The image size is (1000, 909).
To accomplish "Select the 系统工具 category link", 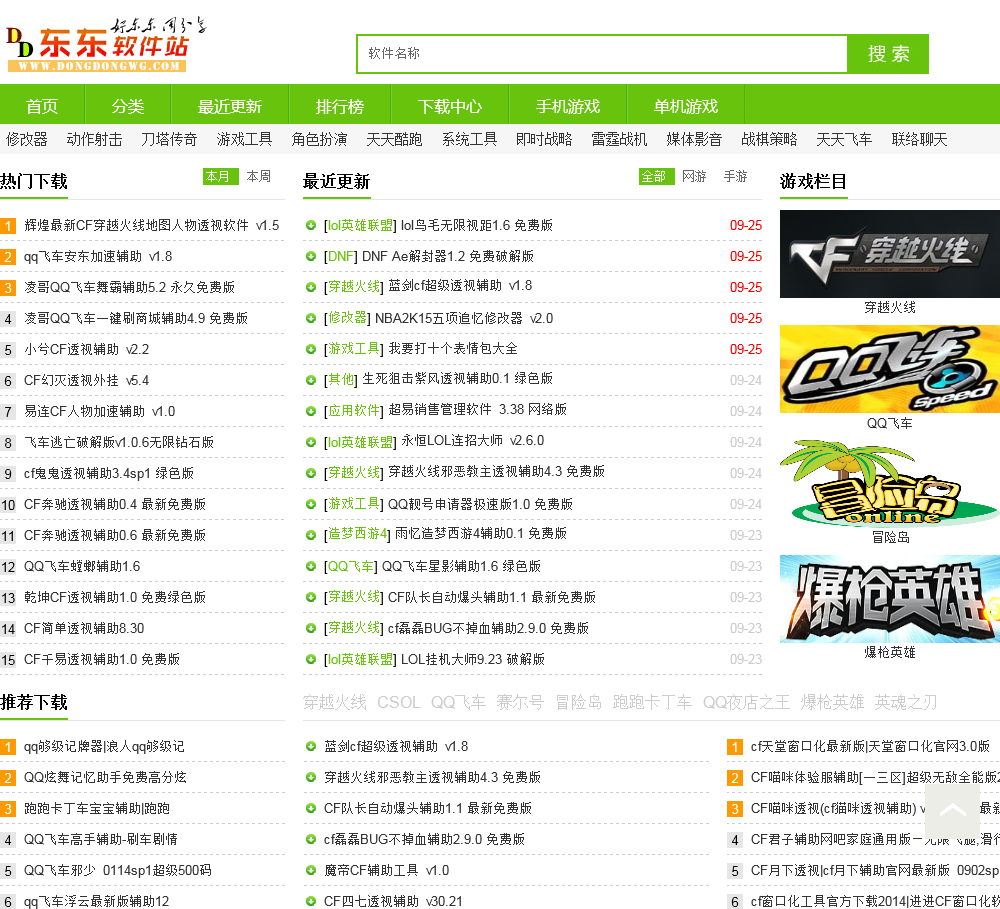I will [469, 139].
